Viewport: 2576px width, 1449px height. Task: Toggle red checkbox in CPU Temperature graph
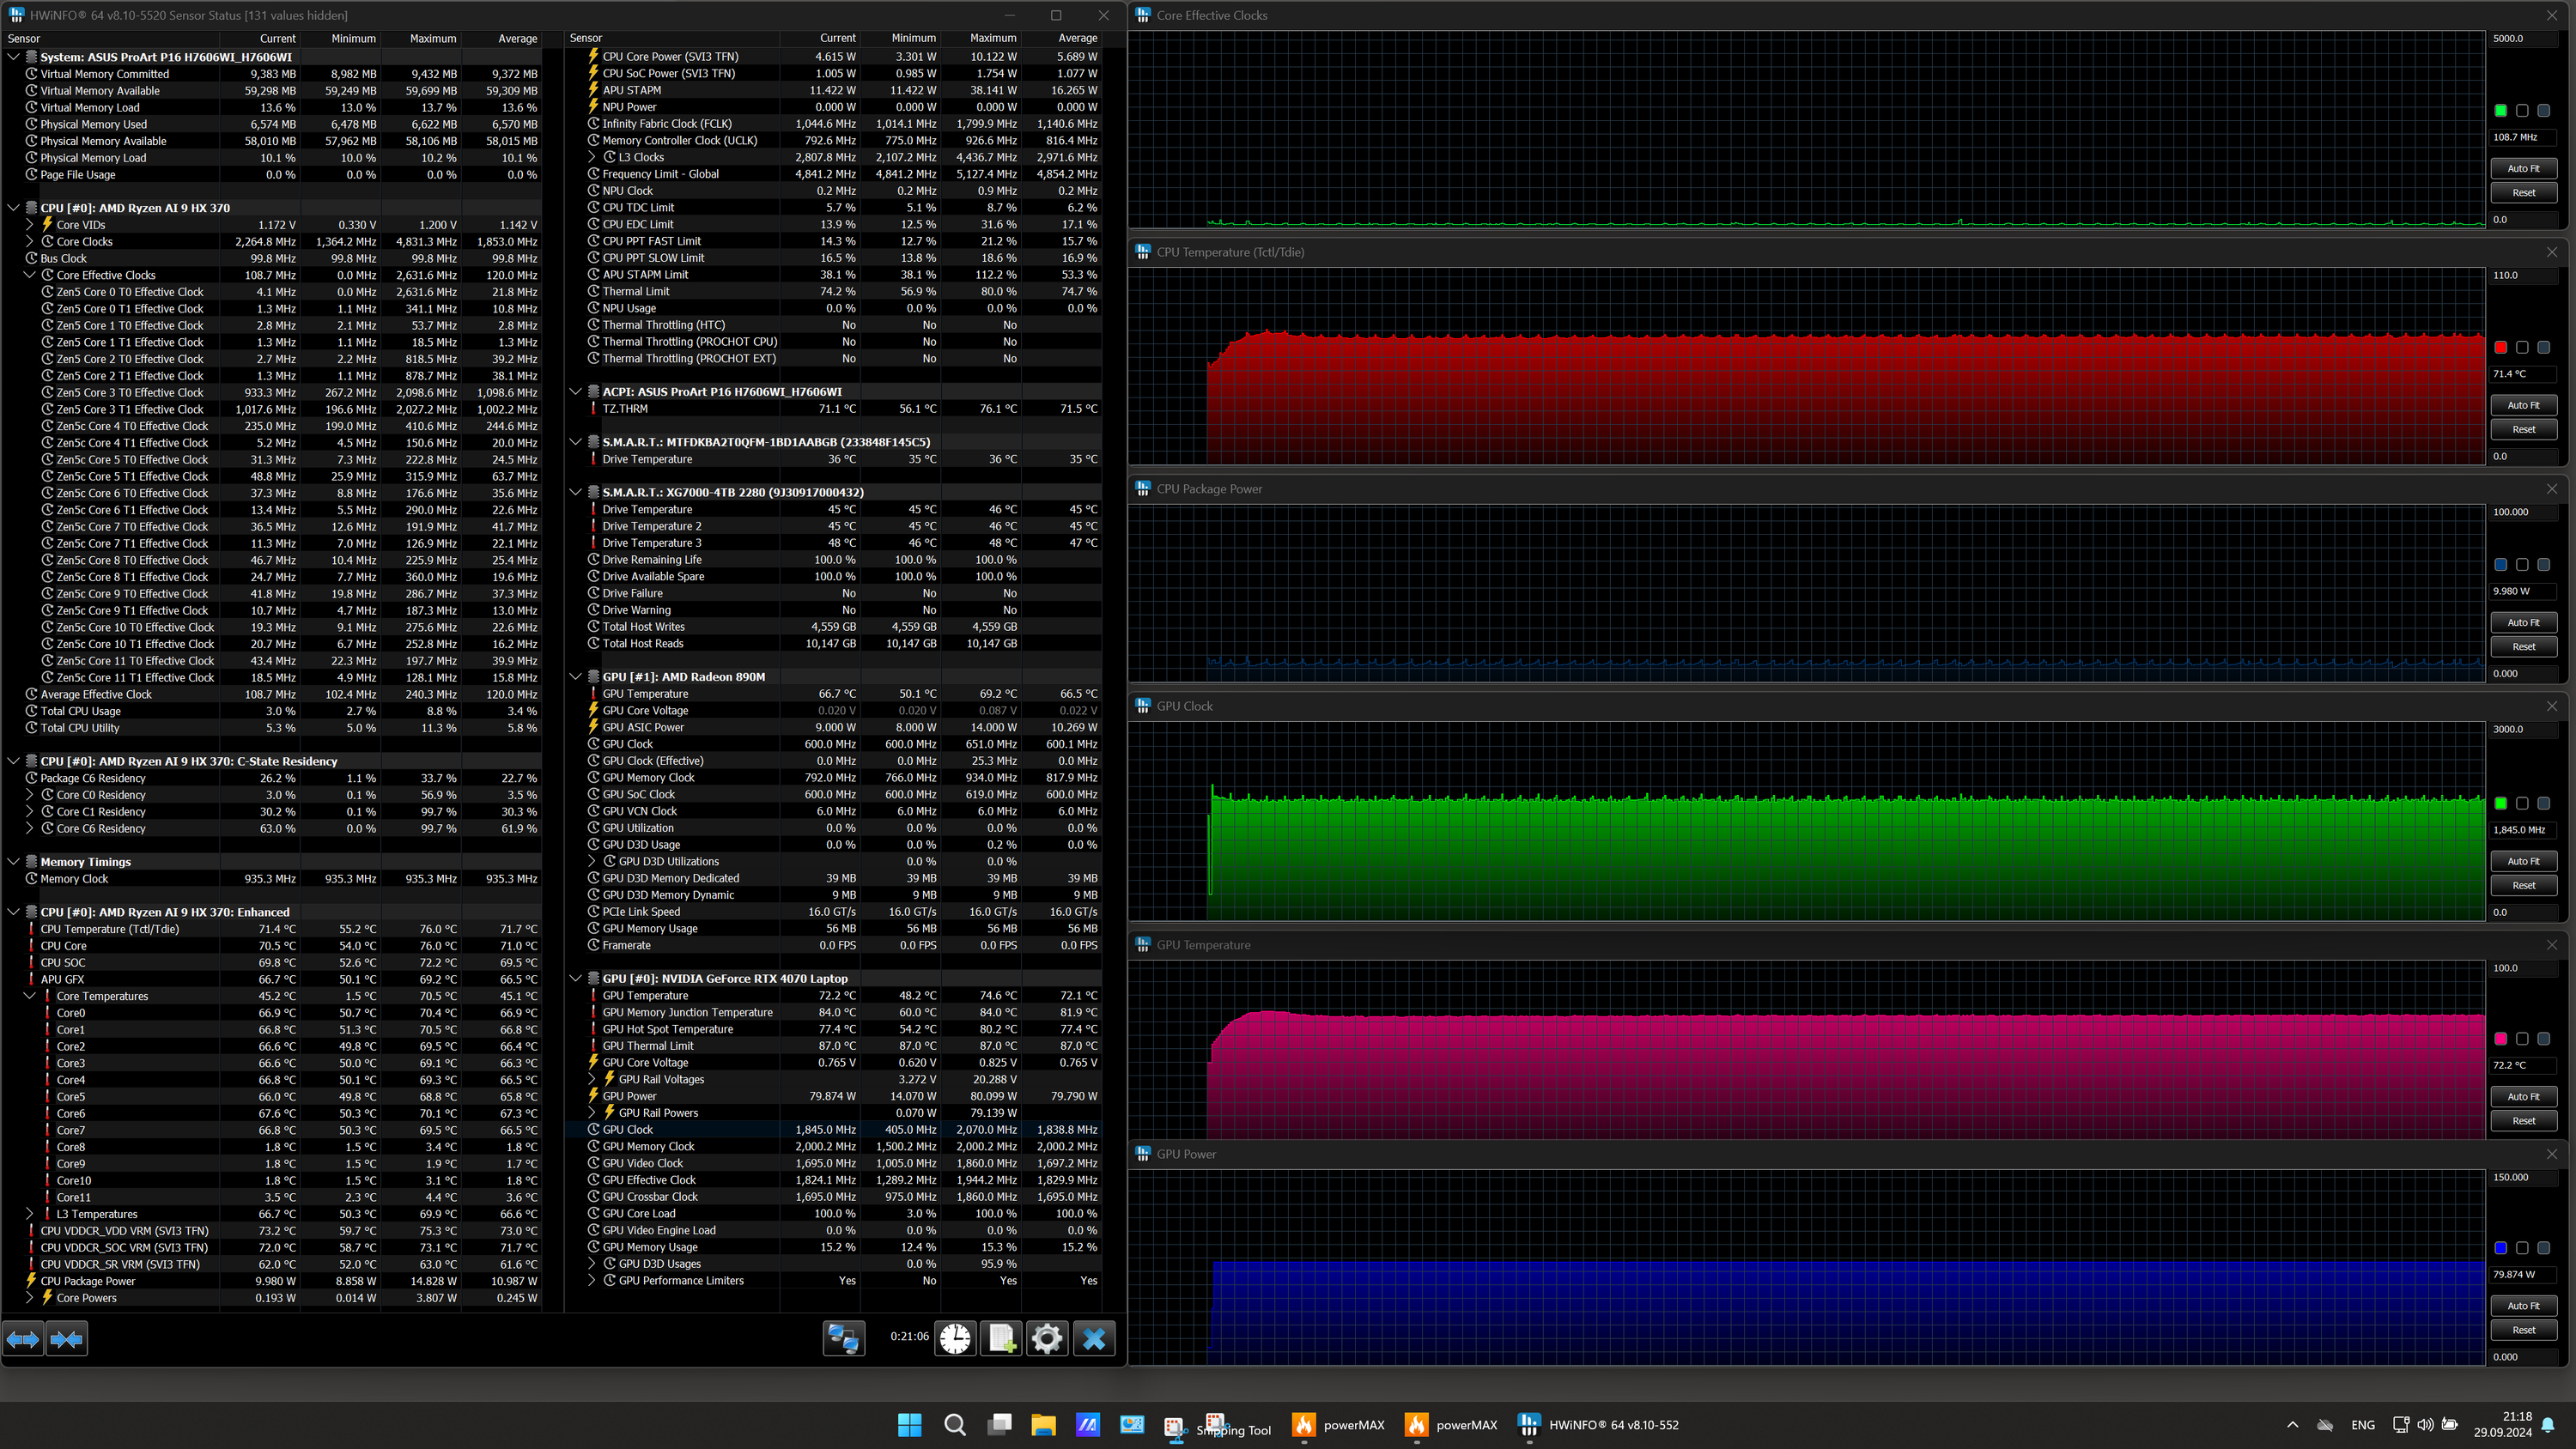(x=2501, y=347)
